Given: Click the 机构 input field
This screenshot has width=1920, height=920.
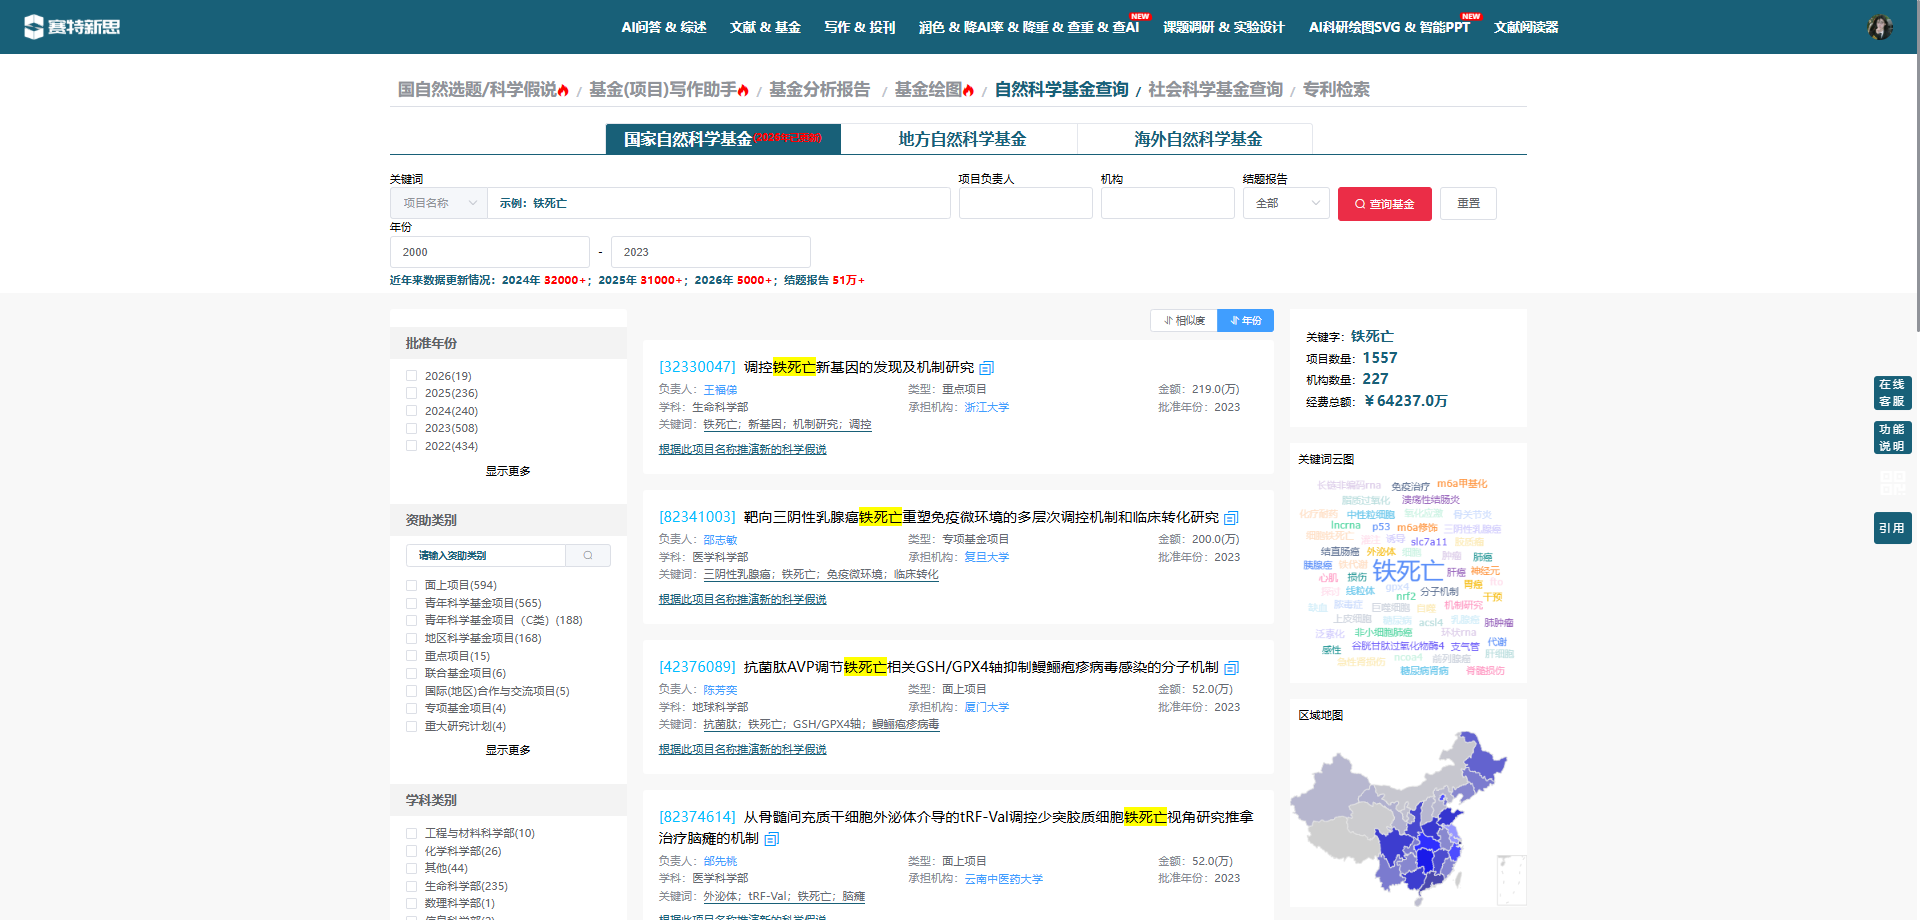Looking at the screenshot, I should 1168,203.
